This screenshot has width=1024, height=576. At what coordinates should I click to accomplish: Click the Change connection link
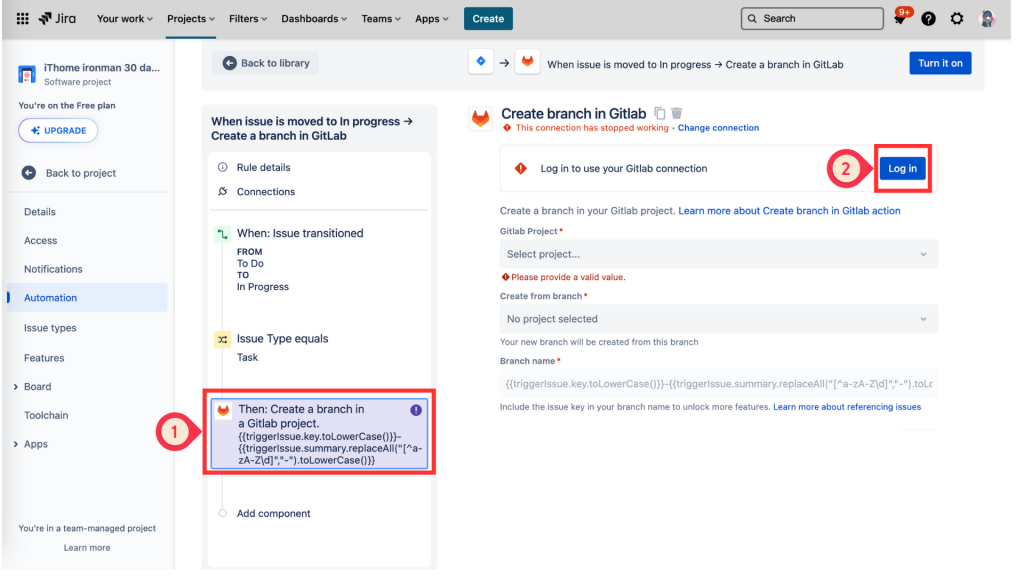coord(718,128)
